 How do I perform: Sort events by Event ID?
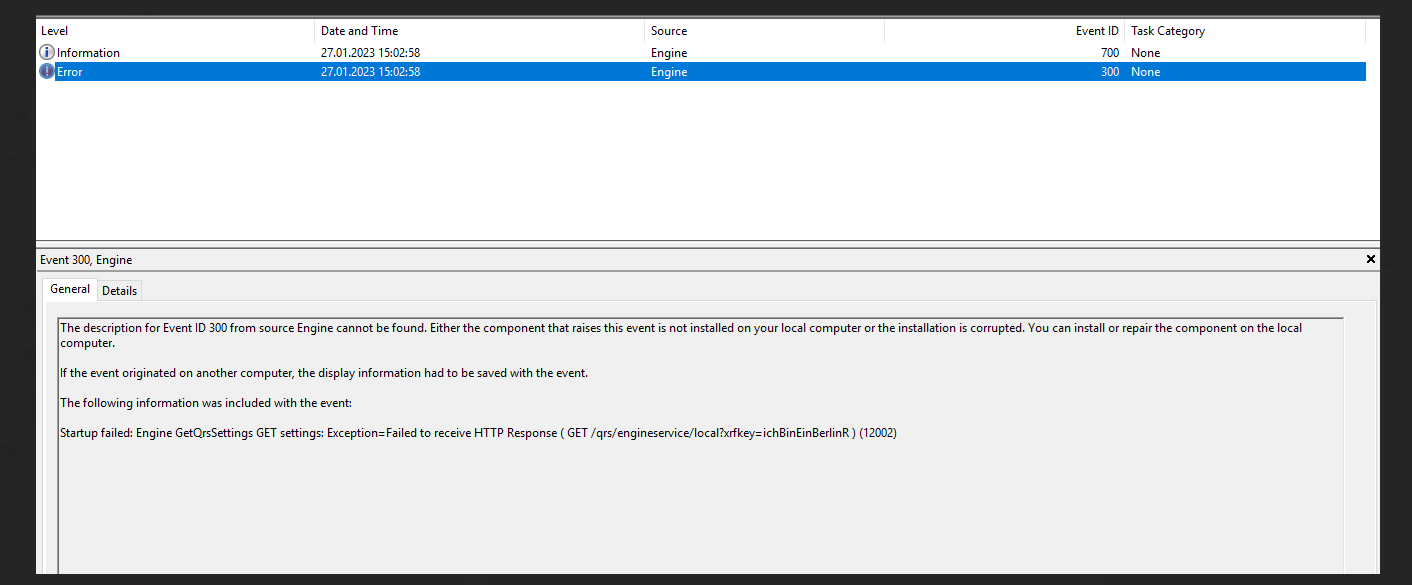[x=1097, y=30]
